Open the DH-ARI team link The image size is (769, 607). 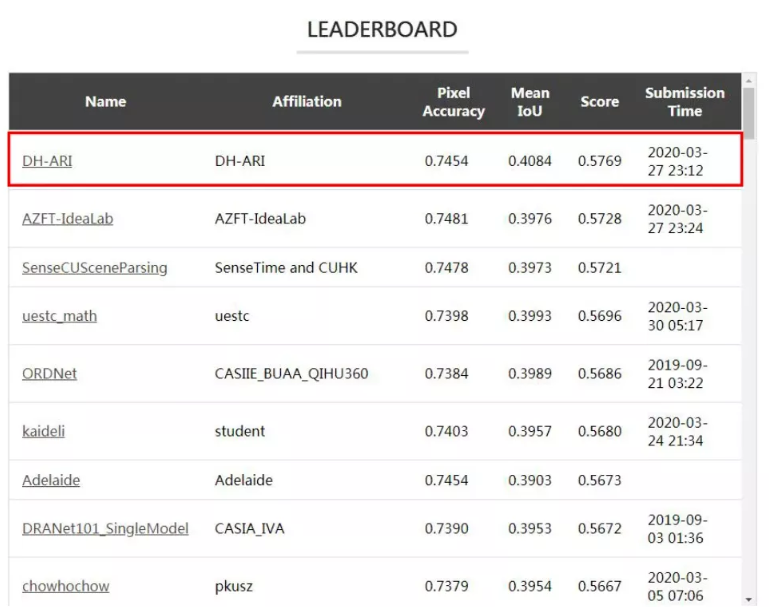click(47, 161)
